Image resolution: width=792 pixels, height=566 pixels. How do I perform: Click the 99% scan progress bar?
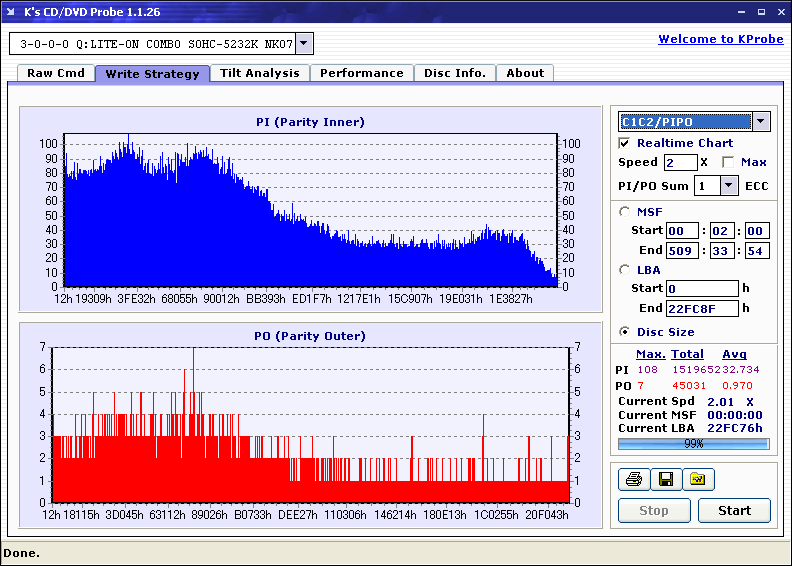pyautogui.click(x=694, y=444)
